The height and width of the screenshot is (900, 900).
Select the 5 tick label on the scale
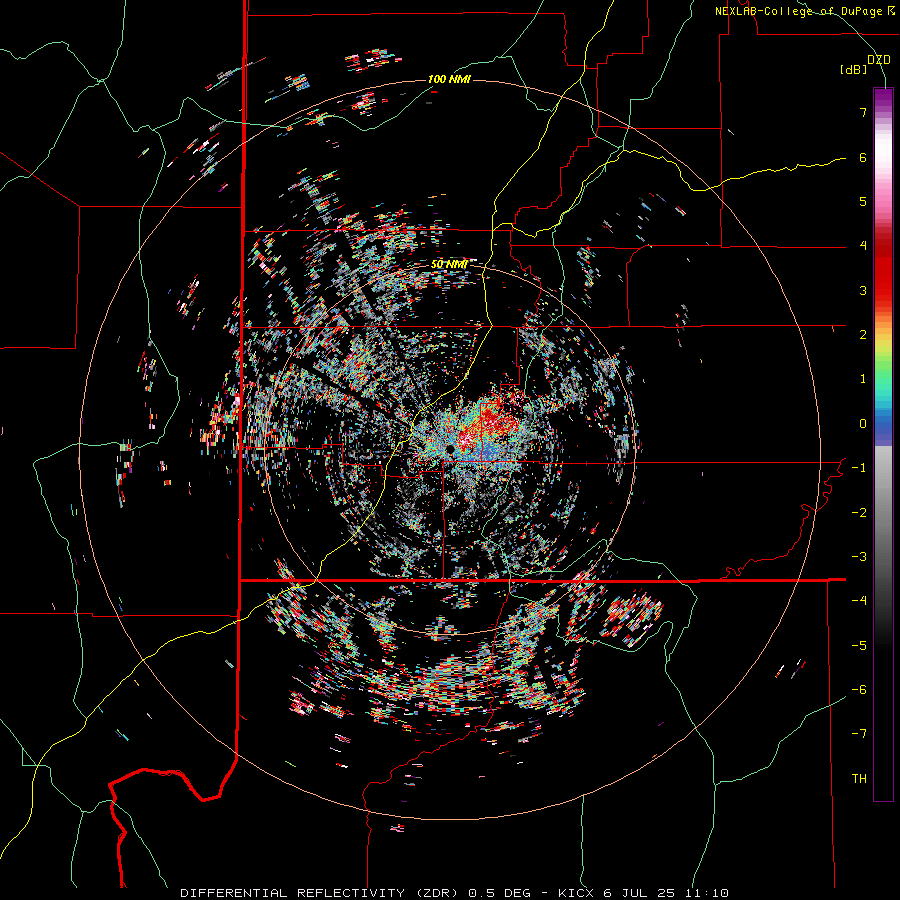pos(863,201)
